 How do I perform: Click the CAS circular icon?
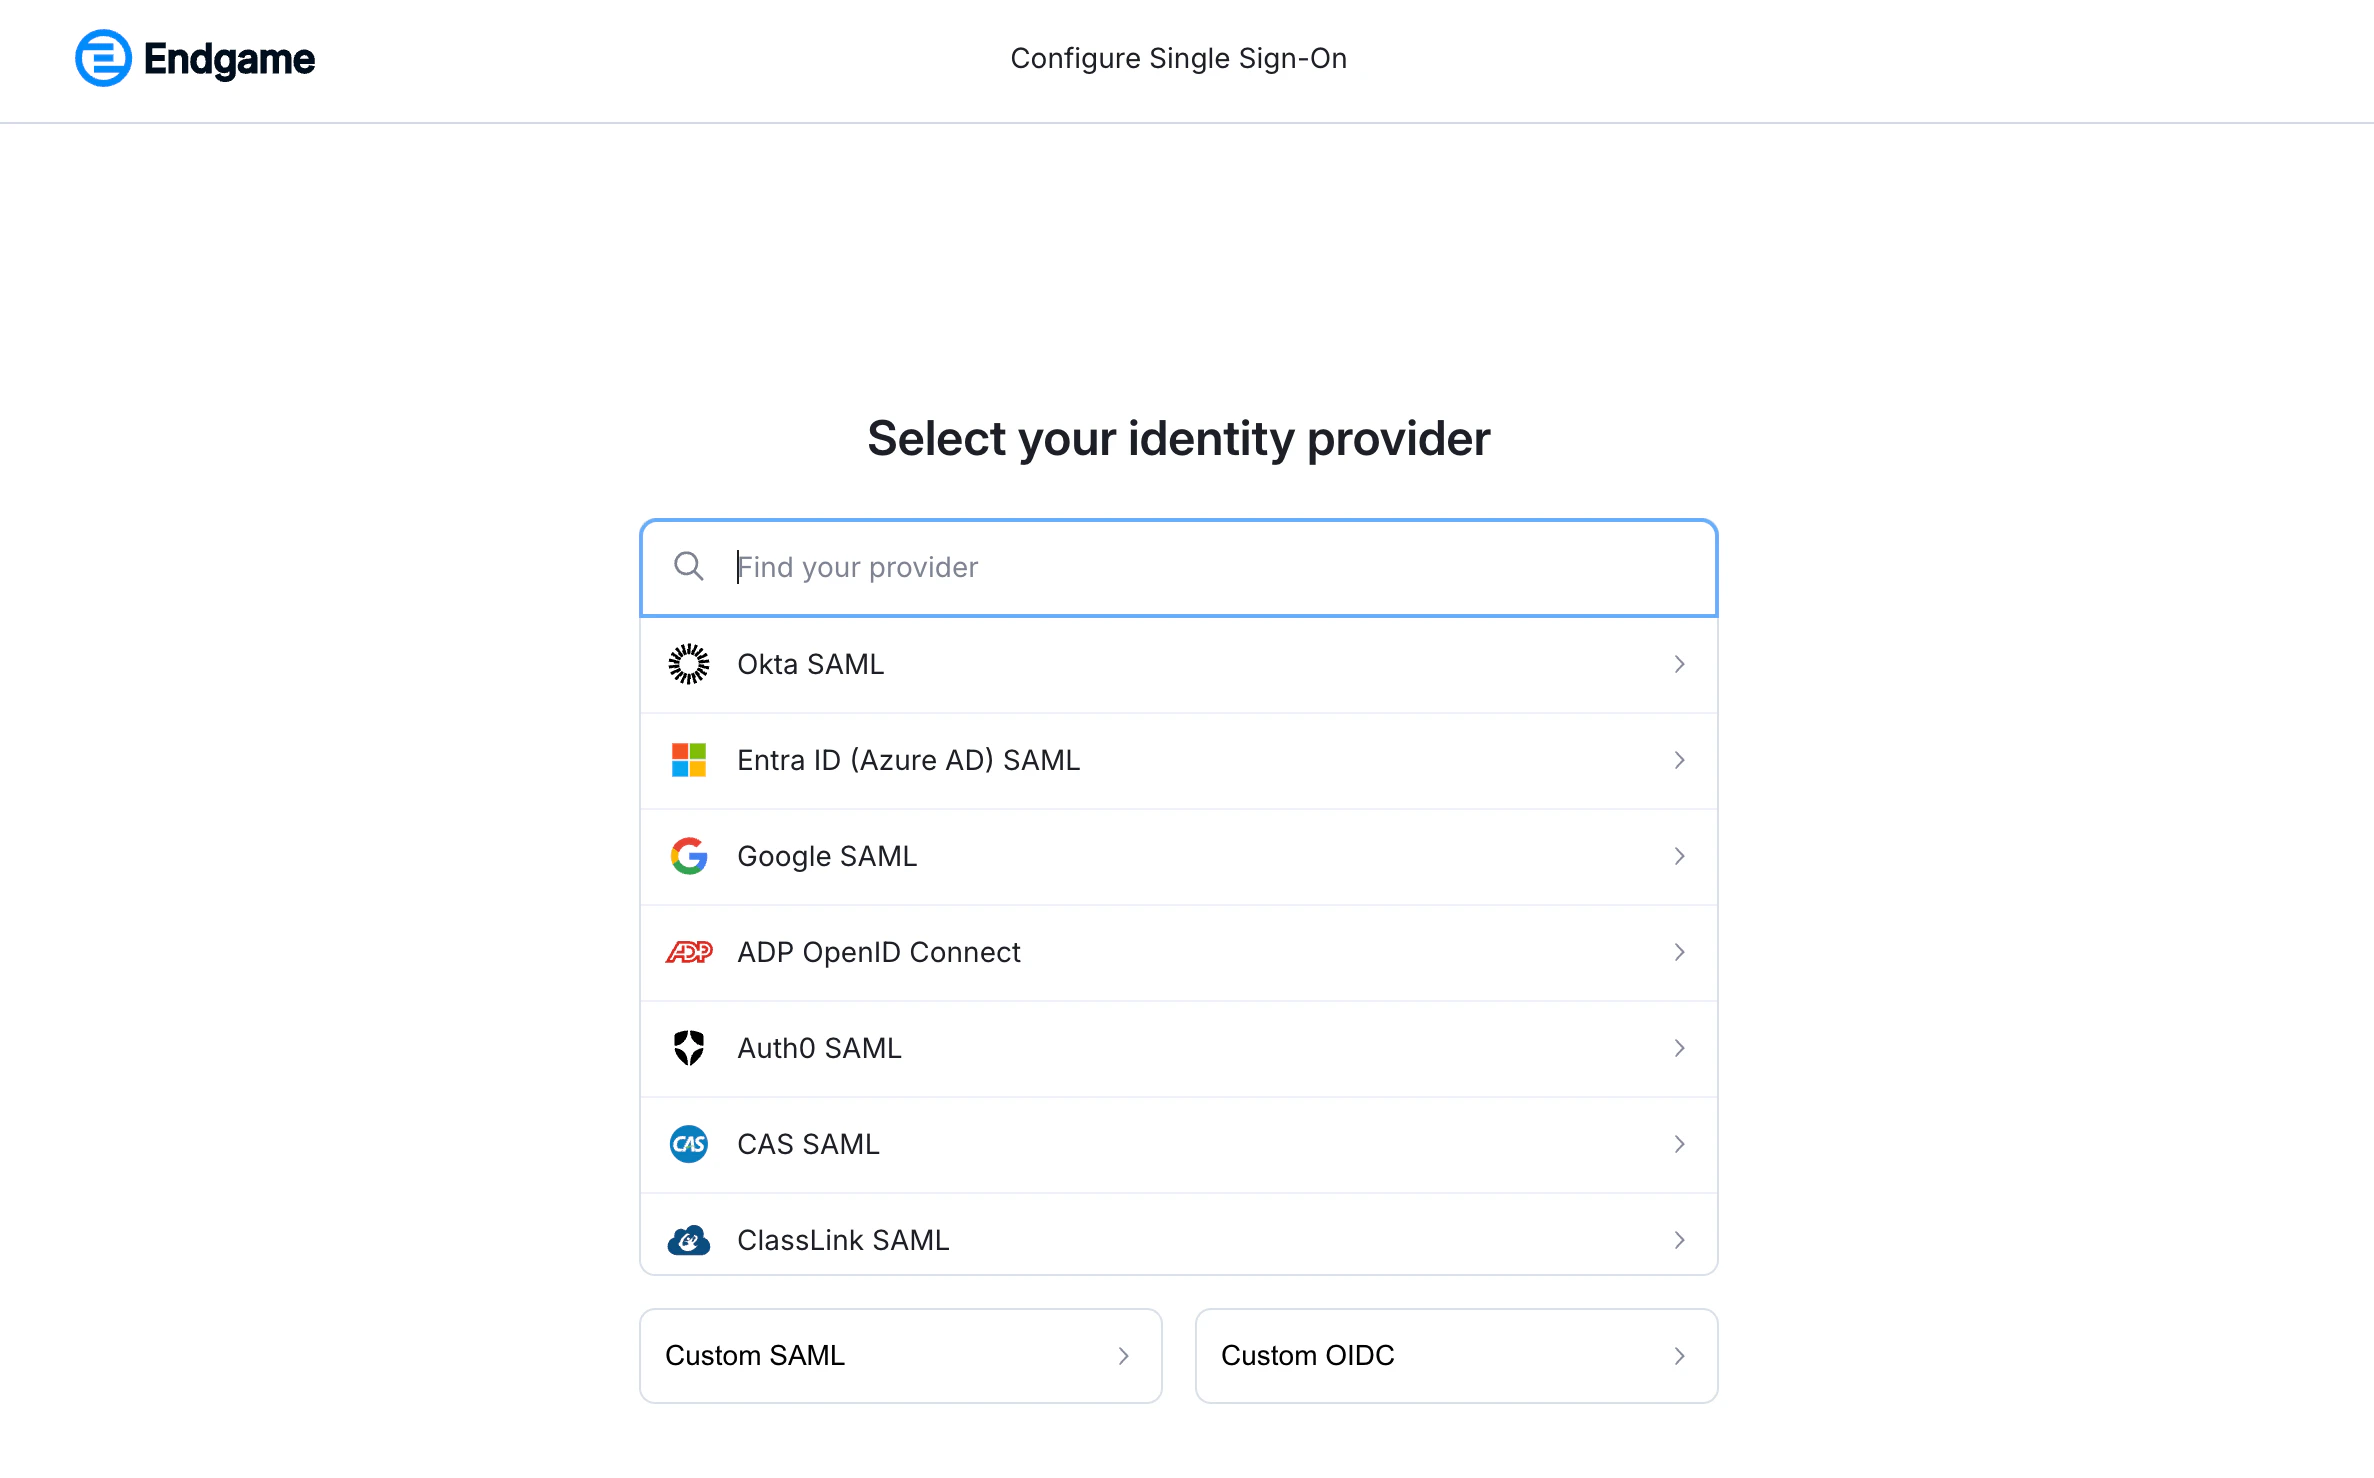click(688, 1143)
